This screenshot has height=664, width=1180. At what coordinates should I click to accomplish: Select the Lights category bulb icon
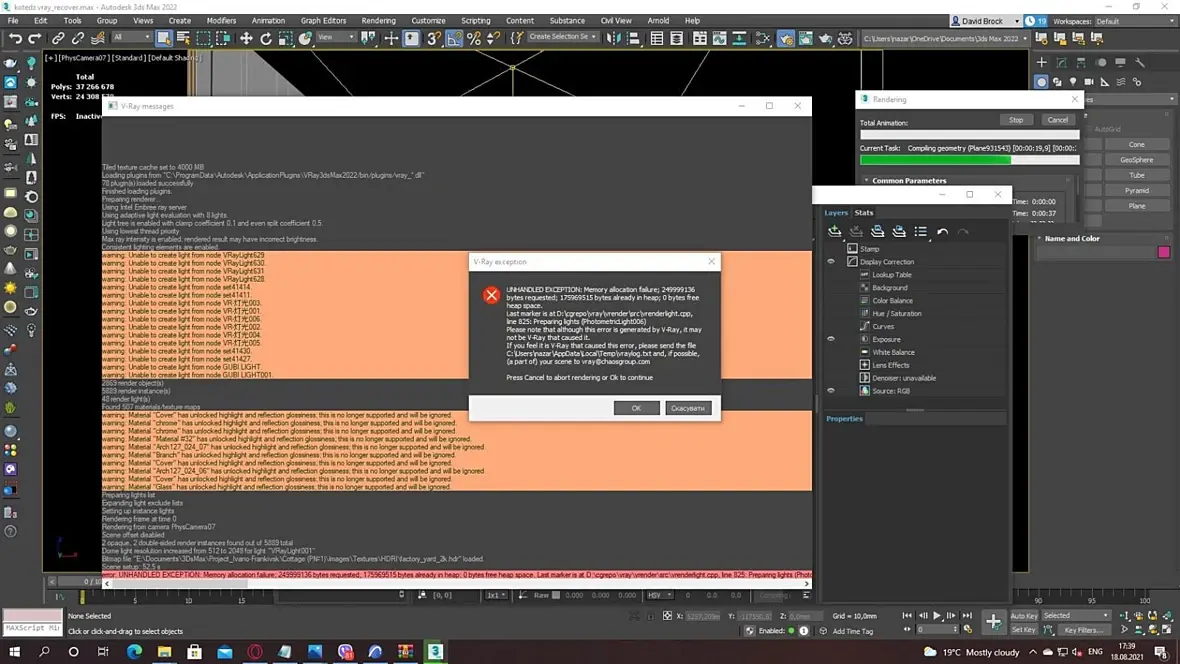pos(1073,82)
